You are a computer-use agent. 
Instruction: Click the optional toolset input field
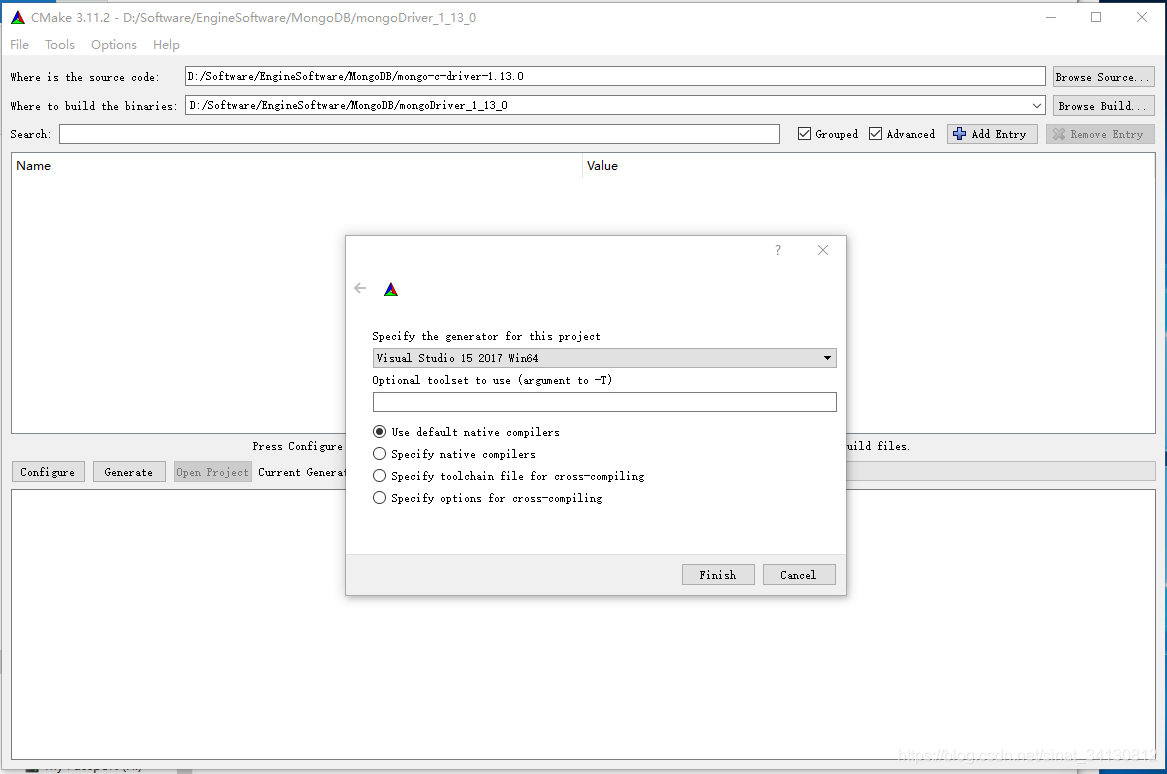coord(604,402)
